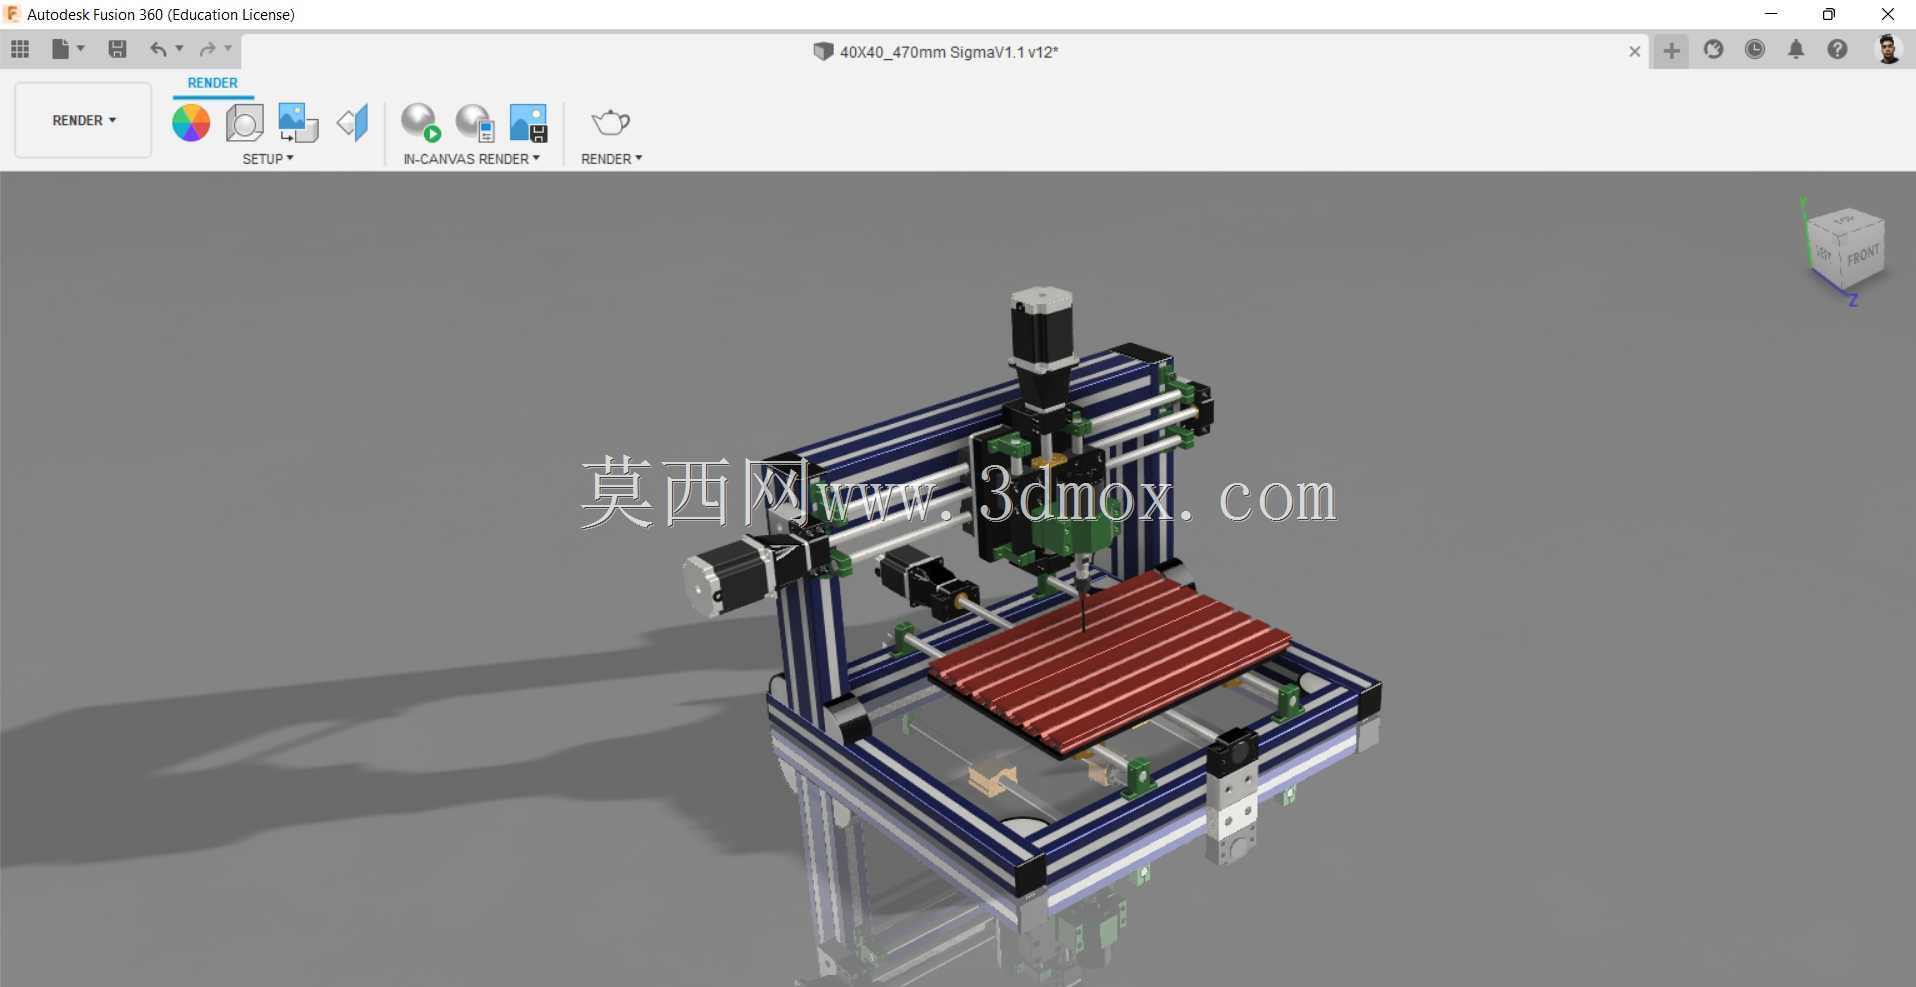Select the 40X40_470mm SigmaV1.1 document tab

click(935, 52)
